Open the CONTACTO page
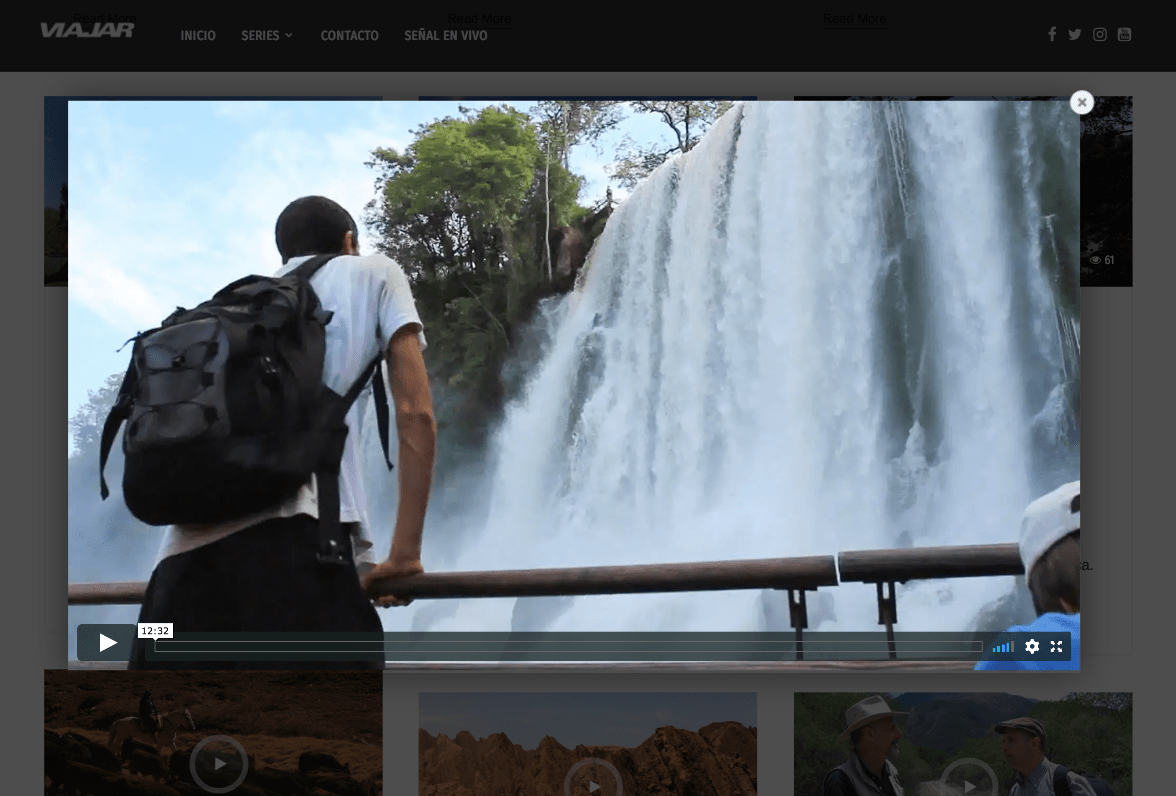This screenshot has width=1176, height=796. tap(349, 36)
